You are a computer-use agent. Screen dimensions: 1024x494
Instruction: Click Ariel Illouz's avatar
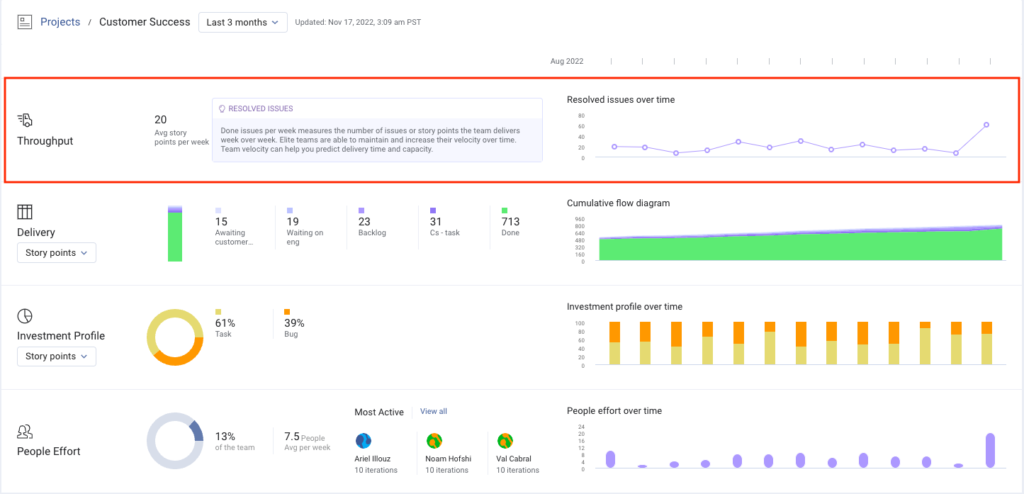[363, 440]
